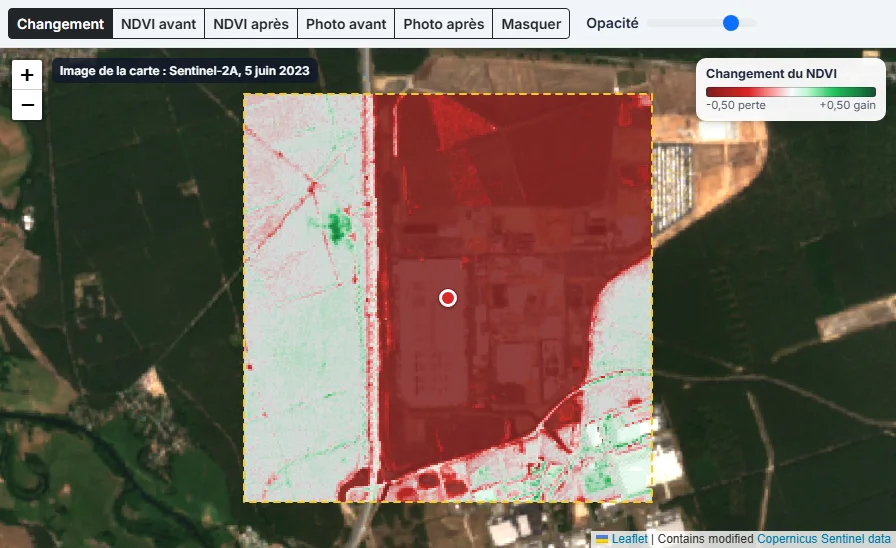
Task: Zoom in with the plus button
Action: click(x=27, y=75)
